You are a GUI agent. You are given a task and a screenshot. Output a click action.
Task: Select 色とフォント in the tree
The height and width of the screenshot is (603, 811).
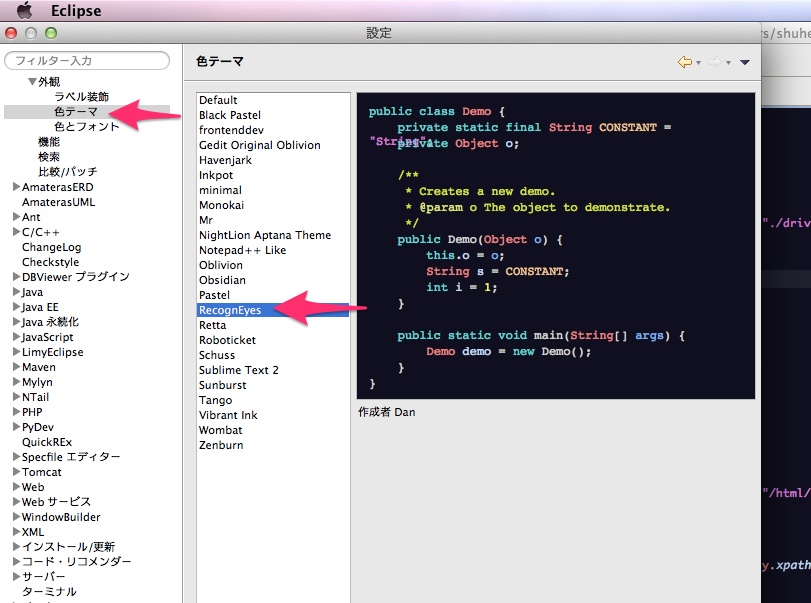point(86,127)
